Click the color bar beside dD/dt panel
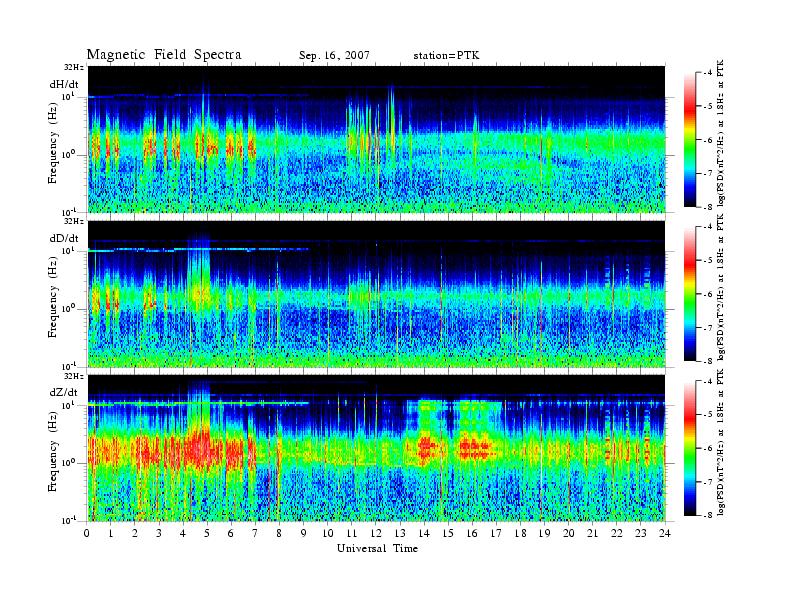The width and height of the screenshot is (792, 612). [689, 293]
